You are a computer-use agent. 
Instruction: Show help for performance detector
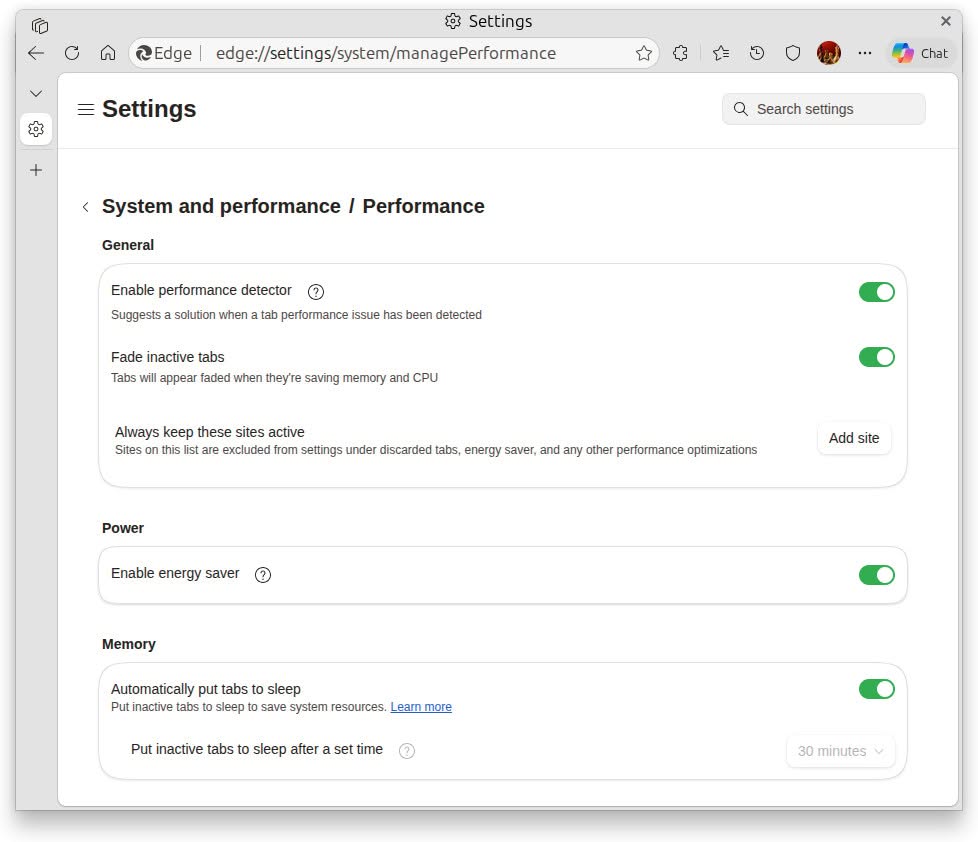pyautogui.click(x=316, y=292)
